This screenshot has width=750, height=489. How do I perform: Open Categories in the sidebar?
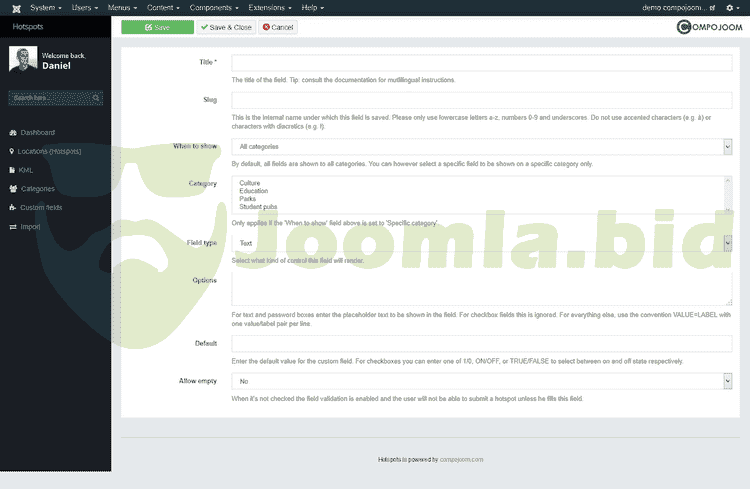point(37,189)
